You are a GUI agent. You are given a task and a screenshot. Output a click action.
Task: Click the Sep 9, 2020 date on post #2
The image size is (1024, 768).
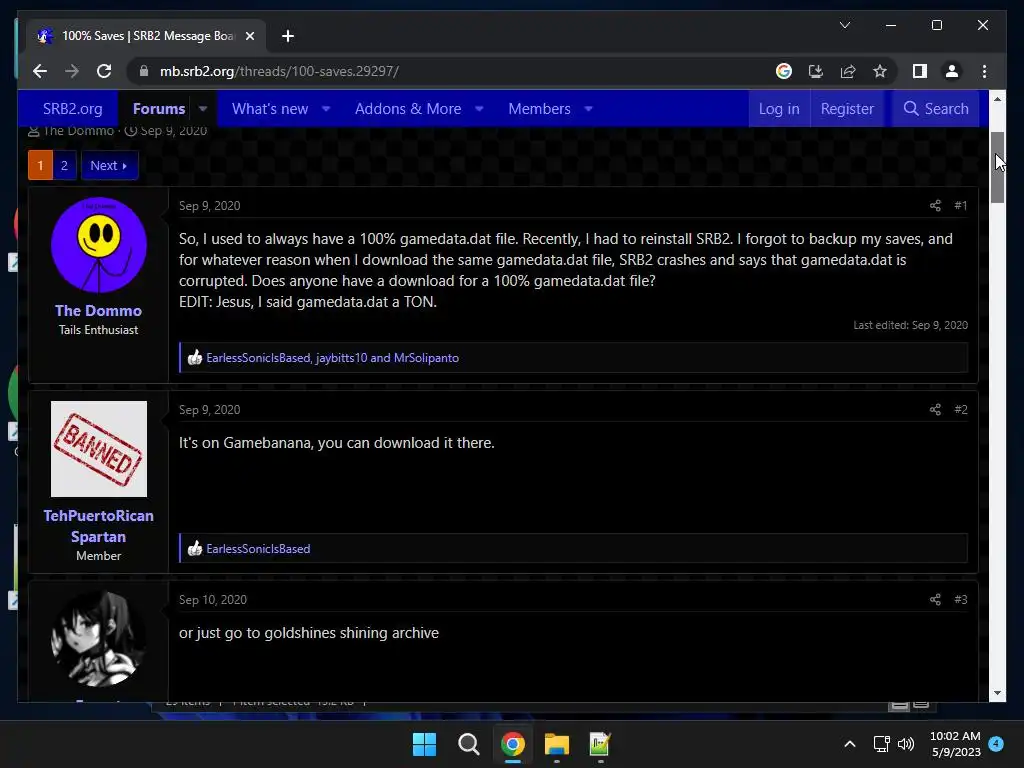(210, 409)
